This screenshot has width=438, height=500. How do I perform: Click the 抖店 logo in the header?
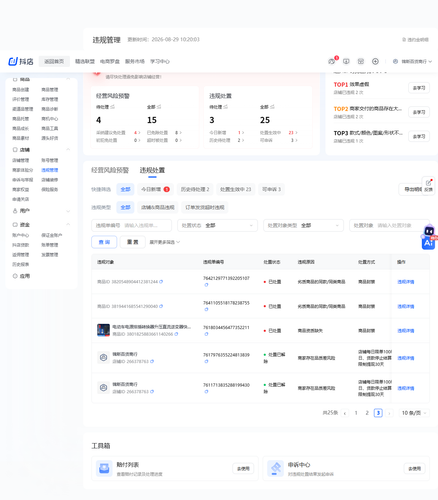(21, 61)
